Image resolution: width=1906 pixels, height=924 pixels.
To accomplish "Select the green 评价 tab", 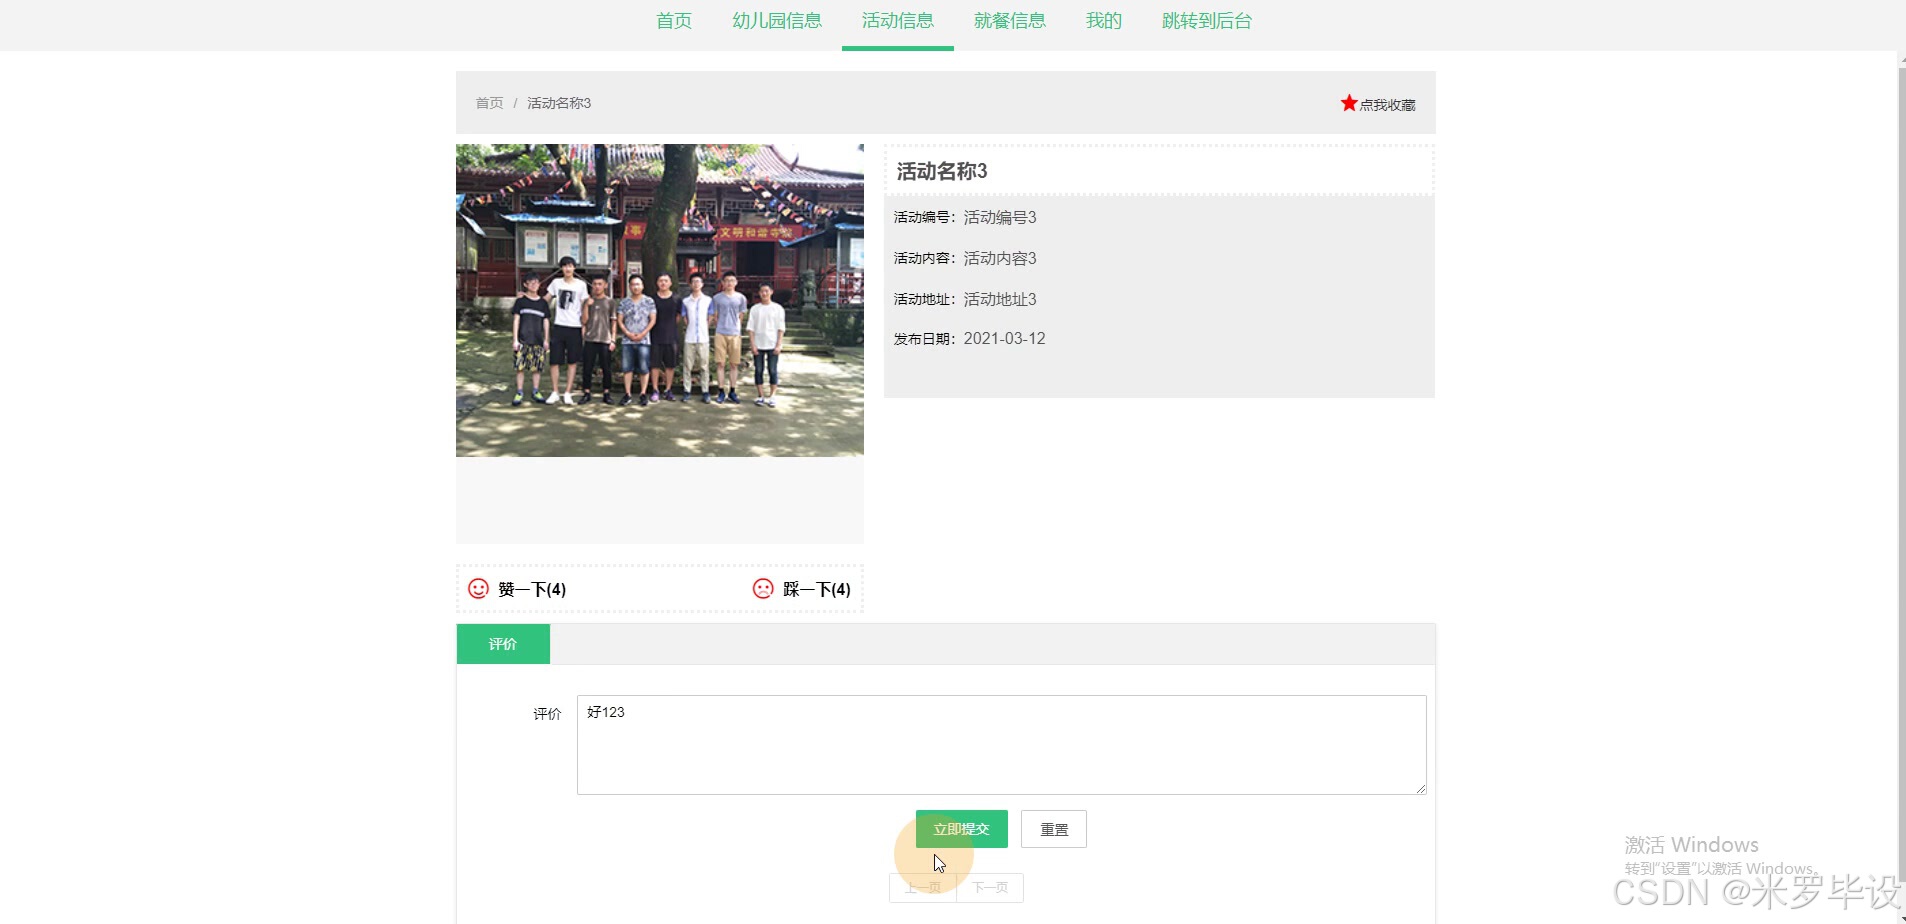I will (503, 644).
